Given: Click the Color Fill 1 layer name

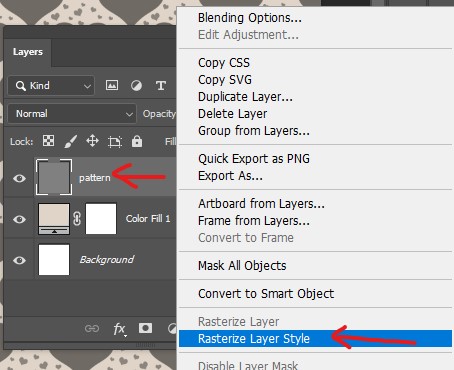Looking at the screenshot, I should [x=148, y=219].
